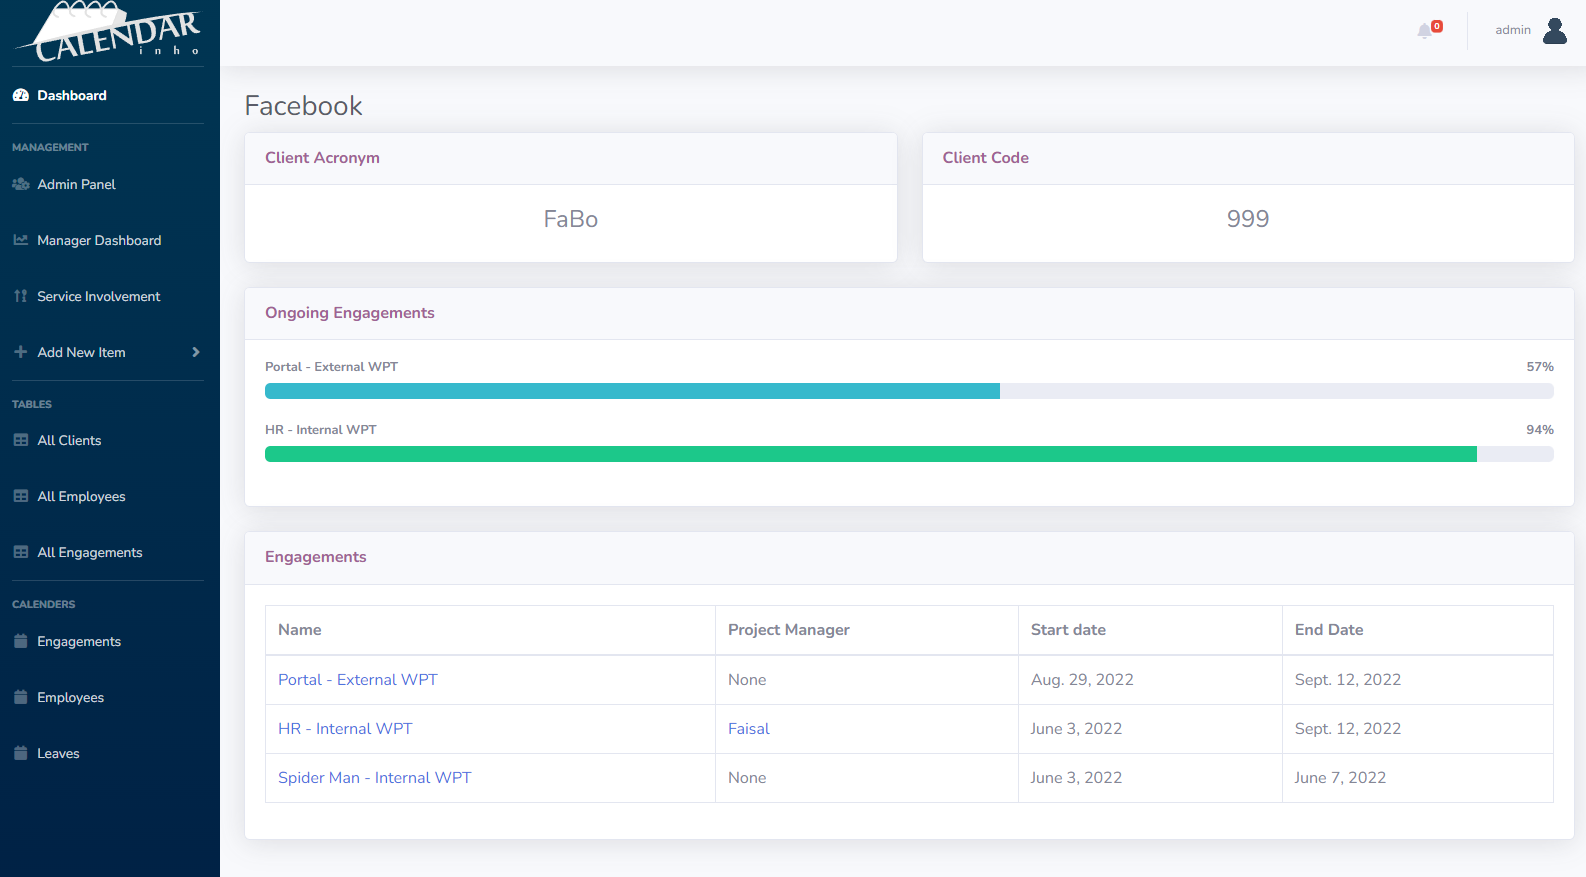Click Portal - External WPT progress label
The image size is (1586, 877).
click(x=331, y=367)
